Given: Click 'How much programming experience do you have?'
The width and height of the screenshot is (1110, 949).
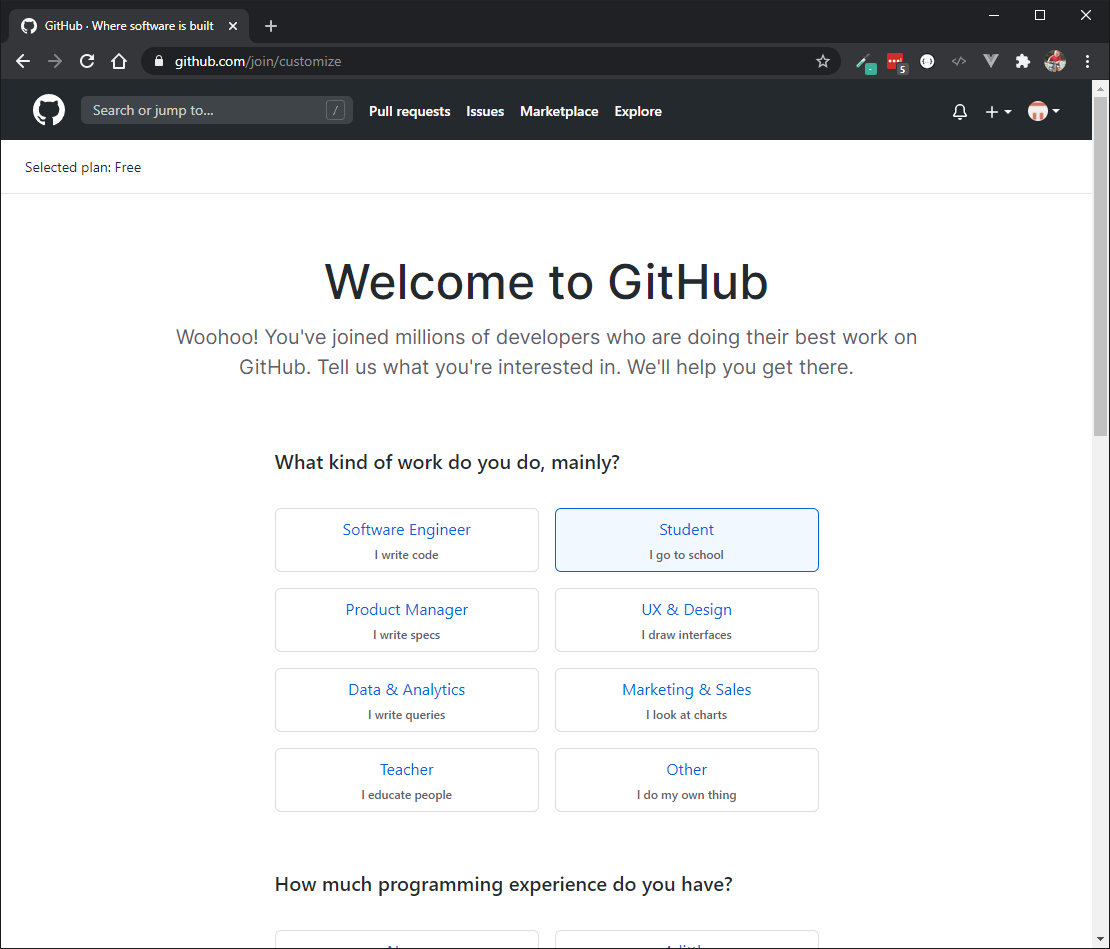Looking at the screenshot, I should coord(503,885).
